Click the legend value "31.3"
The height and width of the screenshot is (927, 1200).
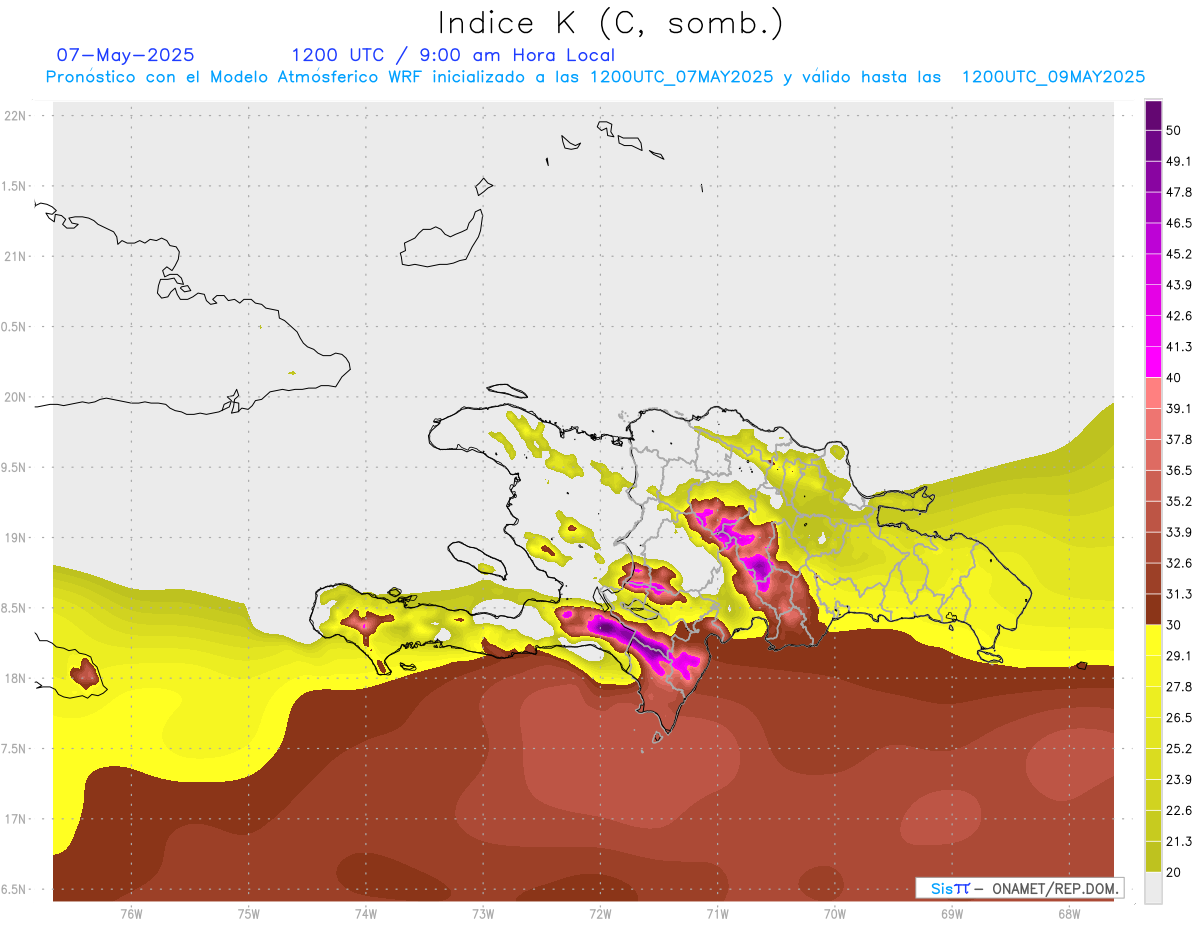(x=1179, y=594)
